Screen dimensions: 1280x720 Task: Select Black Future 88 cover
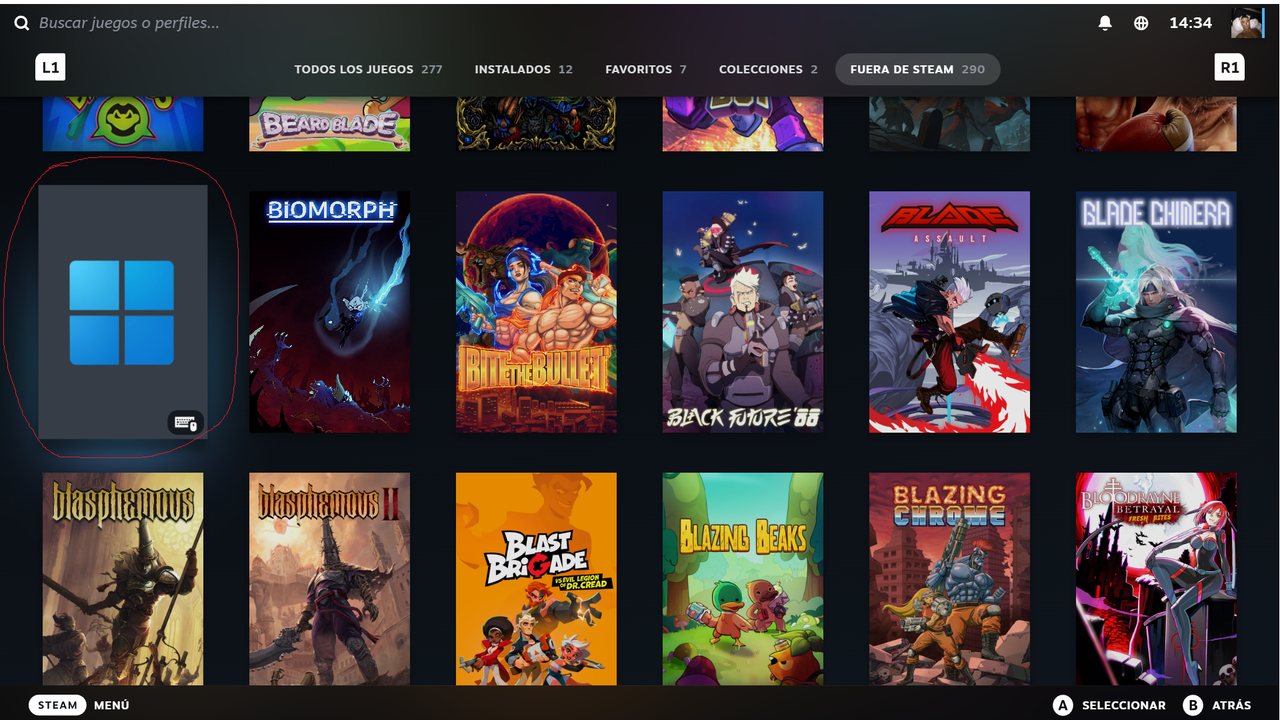pos(743,312)
